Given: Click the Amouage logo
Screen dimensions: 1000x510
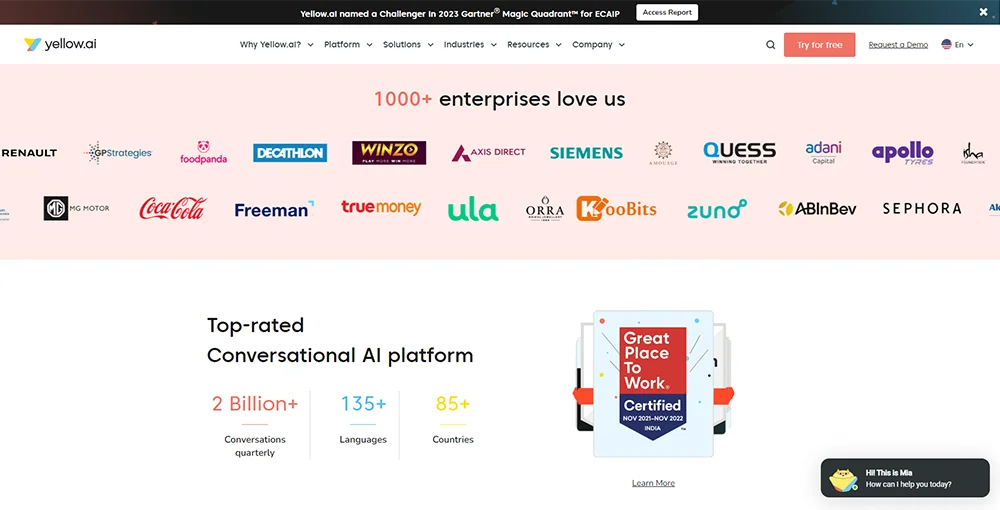Looking at the screenshot, I should point(663,153).
